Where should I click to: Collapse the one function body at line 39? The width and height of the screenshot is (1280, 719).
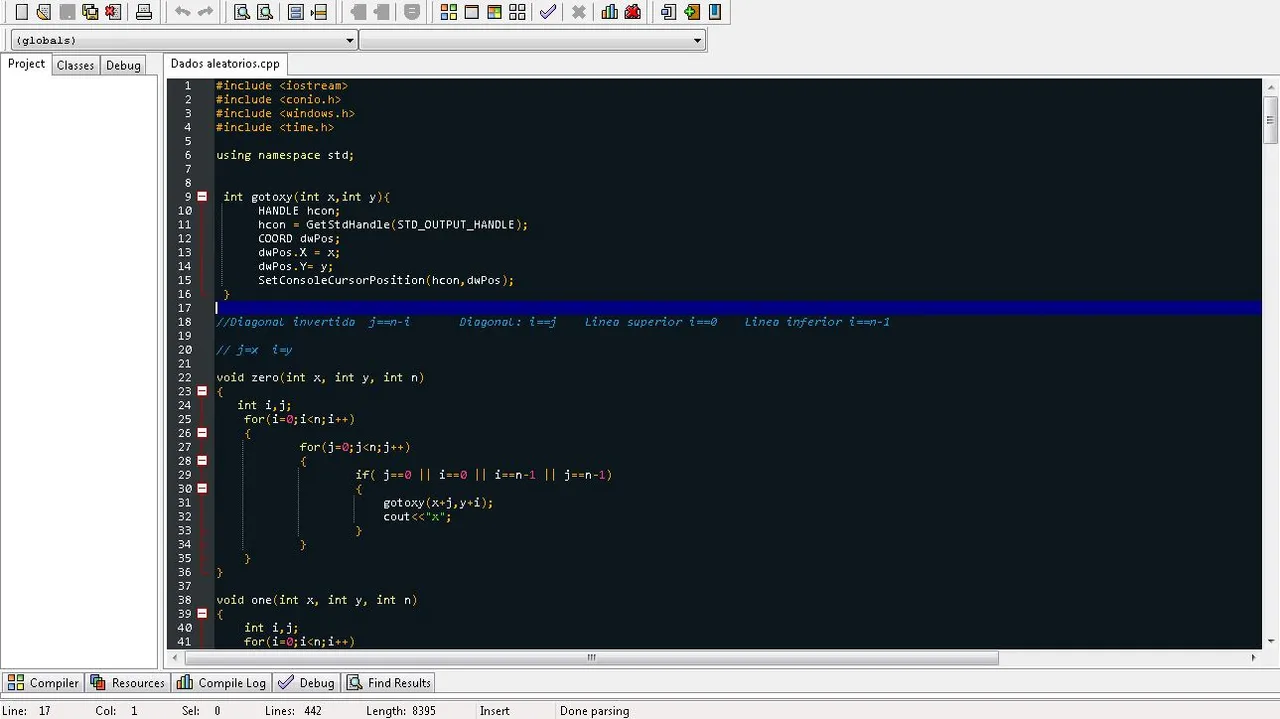(x=202, y=613)
